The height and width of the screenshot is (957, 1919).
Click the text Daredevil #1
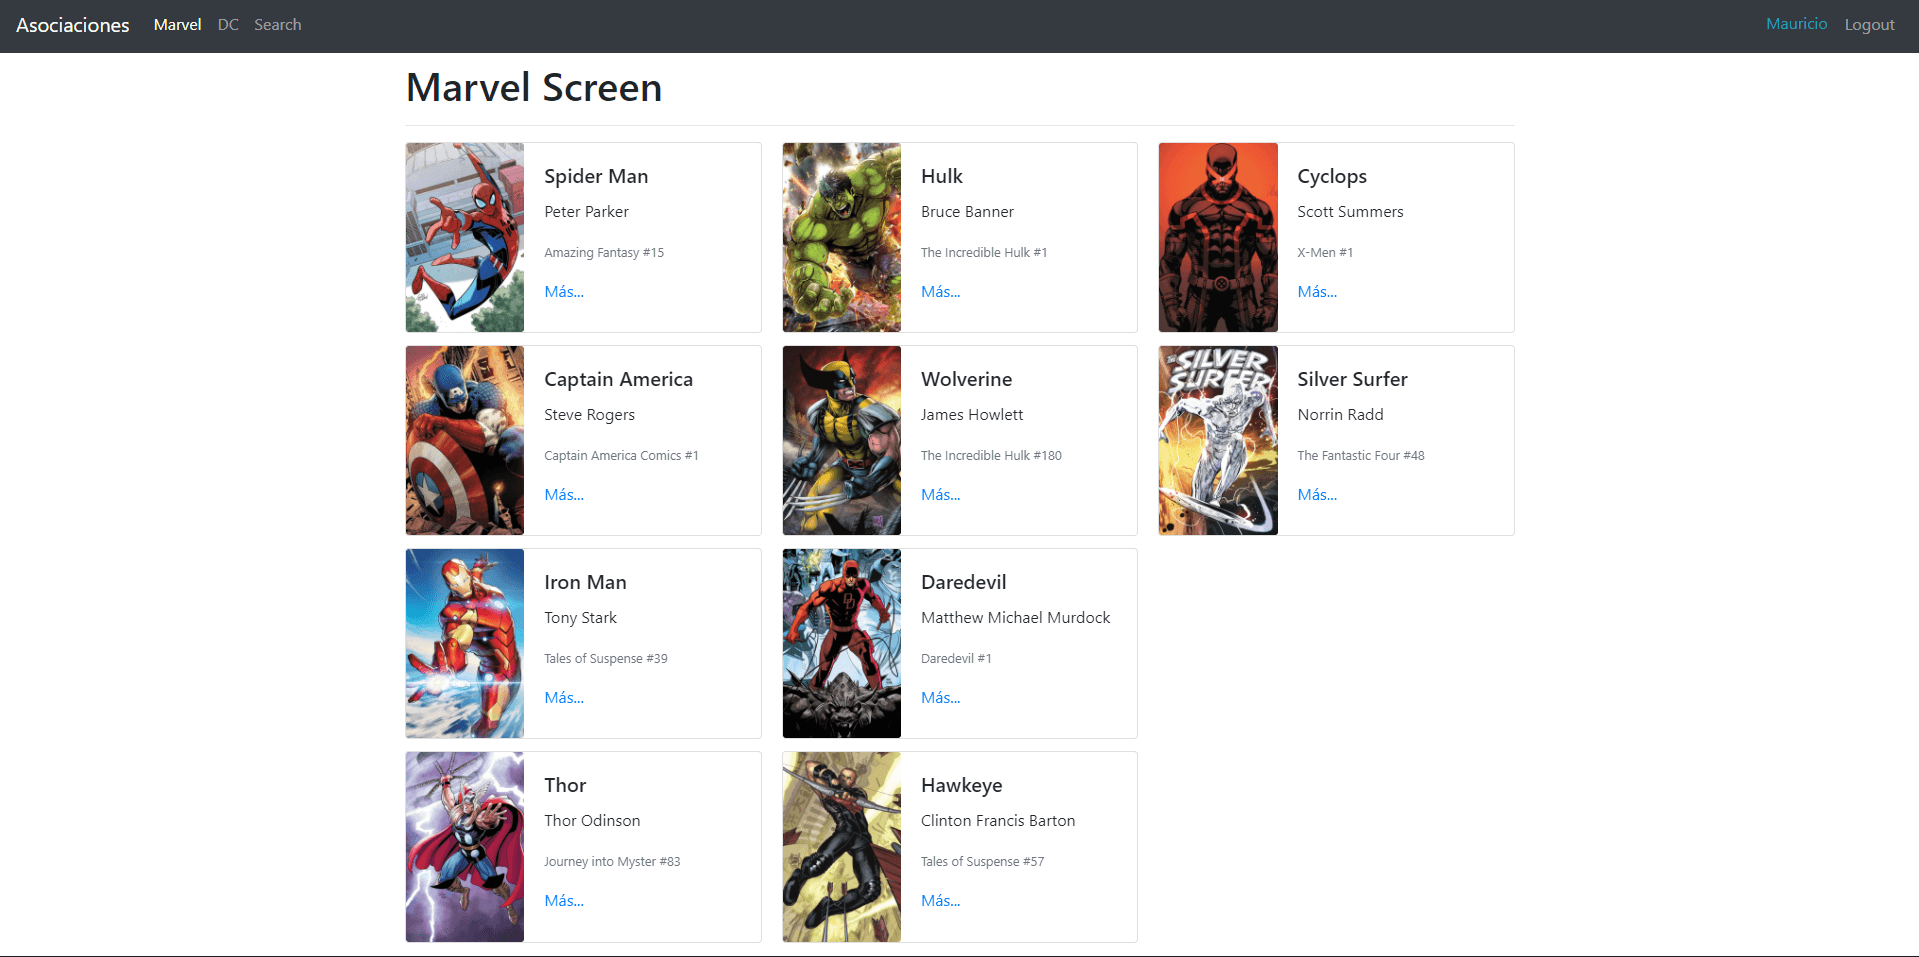click(956, 659)
